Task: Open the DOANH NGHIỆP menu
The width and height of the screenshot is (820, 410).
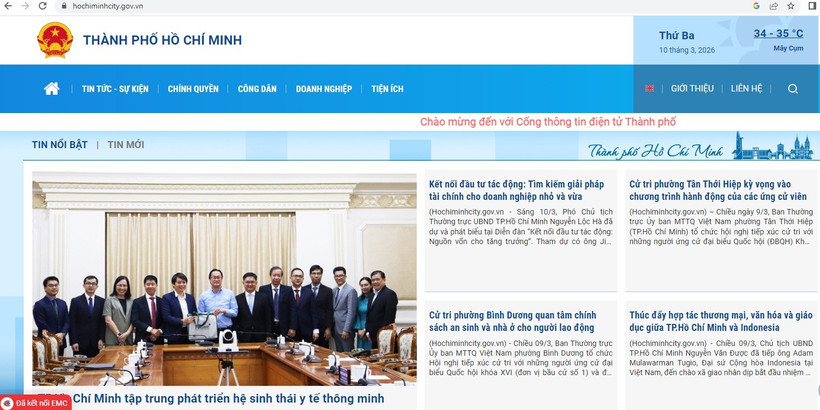Action: [324, 89]
